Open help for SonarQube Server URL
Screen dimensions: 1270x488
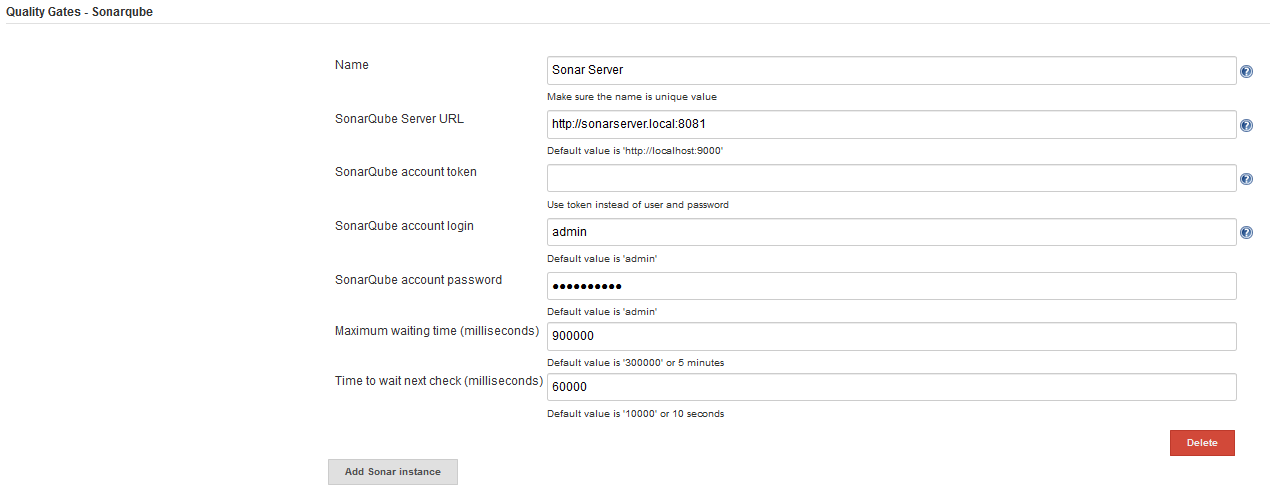coord(1247,126)
